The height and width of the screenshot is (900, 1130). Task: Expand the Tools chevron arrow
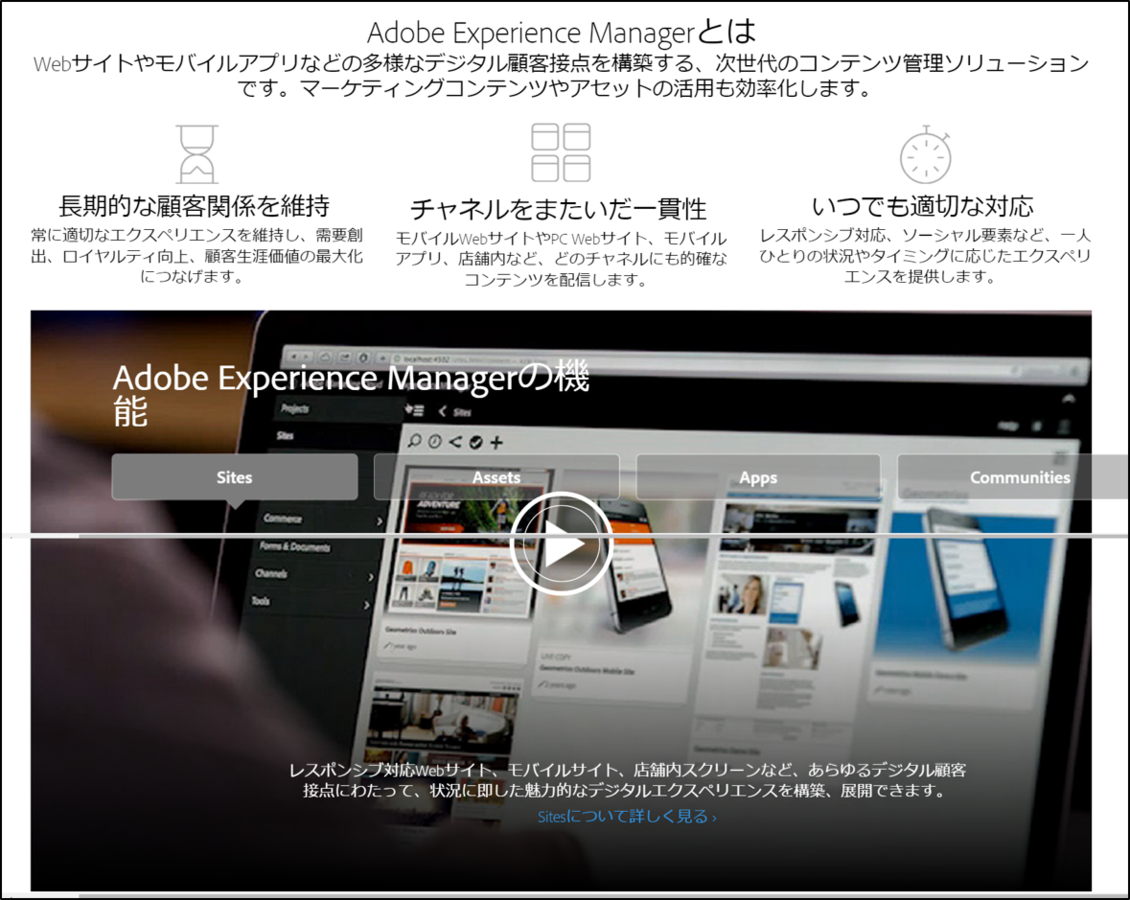[366, 605]
